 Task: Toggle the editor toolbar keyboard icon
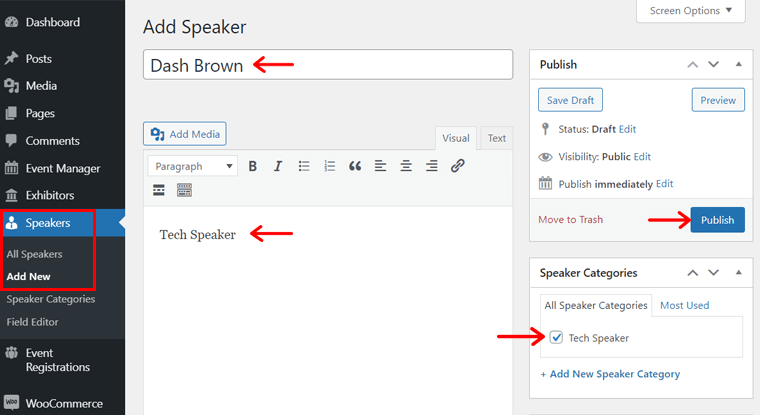184,190
